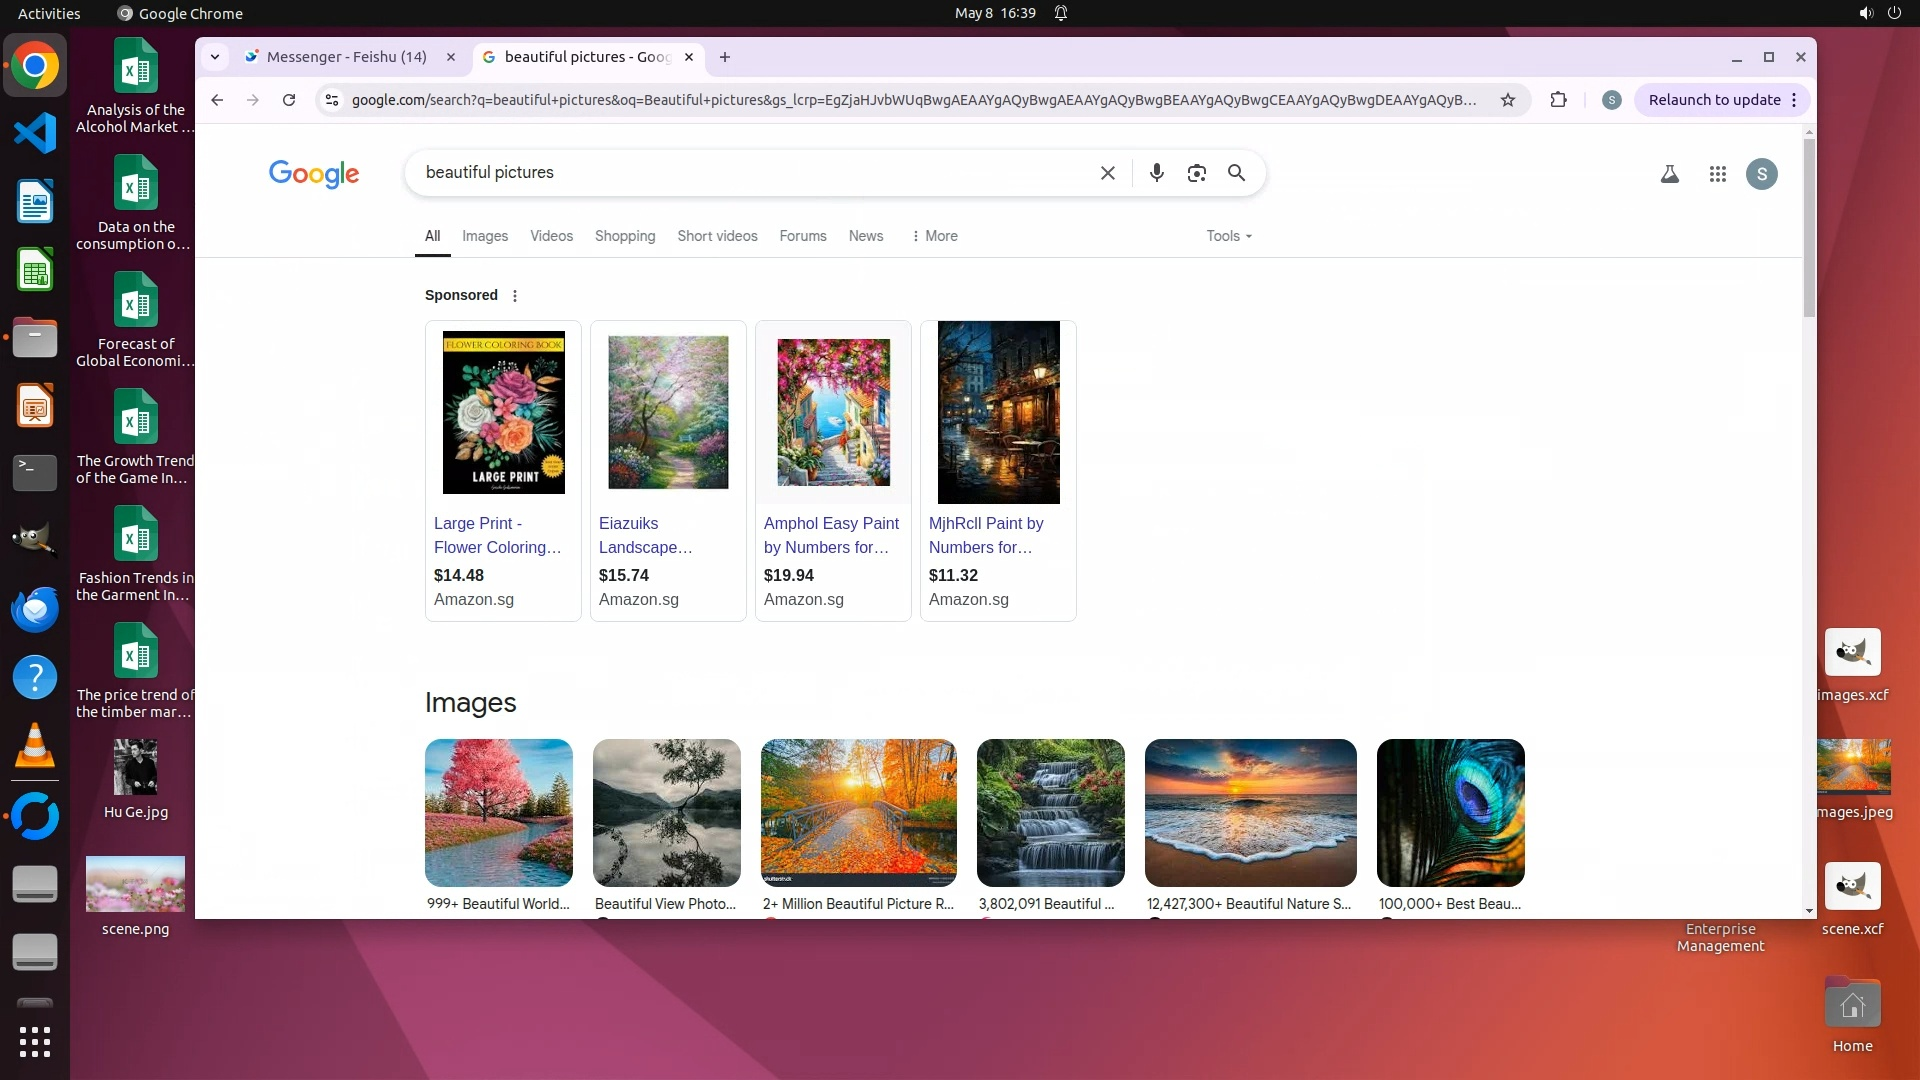The height and width of the screenshot is (1080, 1920).
Task: Open the Google apps grid
Action: click(x=1717, y=174)
